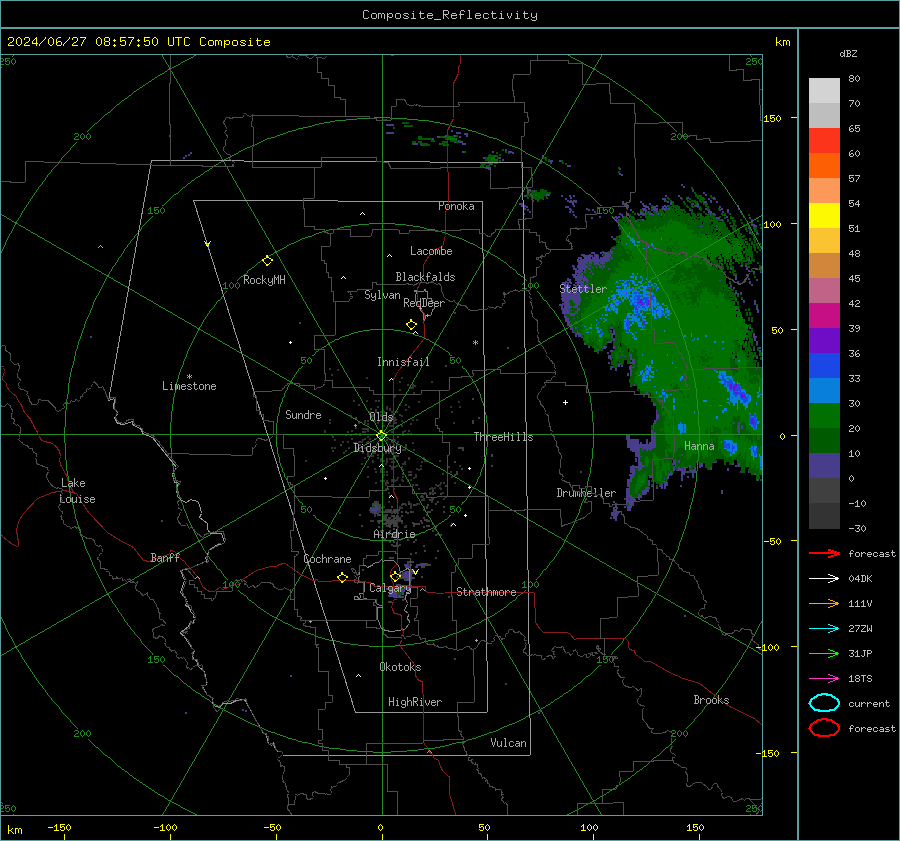Click the Okotoks city label
The image size is (900, 841).
click(x=400, y=667)
